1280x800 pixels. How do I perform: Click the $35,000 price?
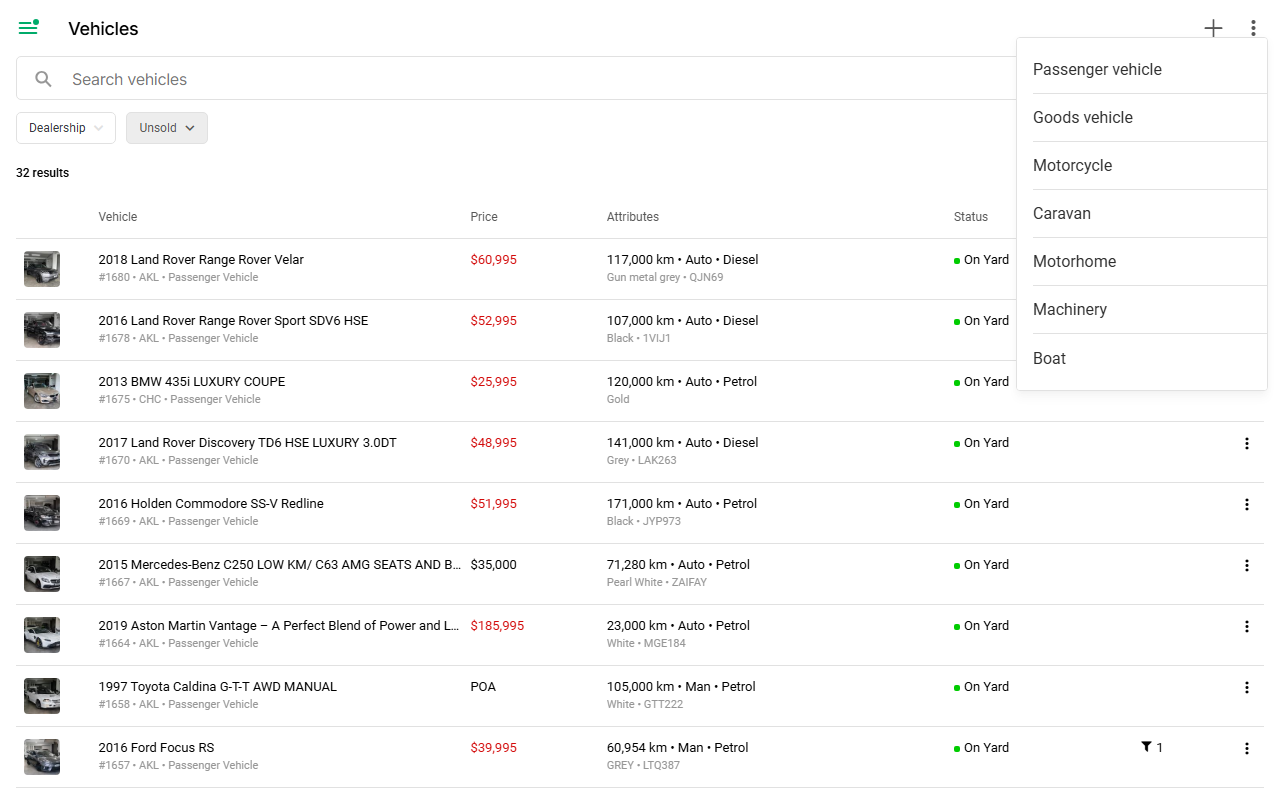click(494, 565)
